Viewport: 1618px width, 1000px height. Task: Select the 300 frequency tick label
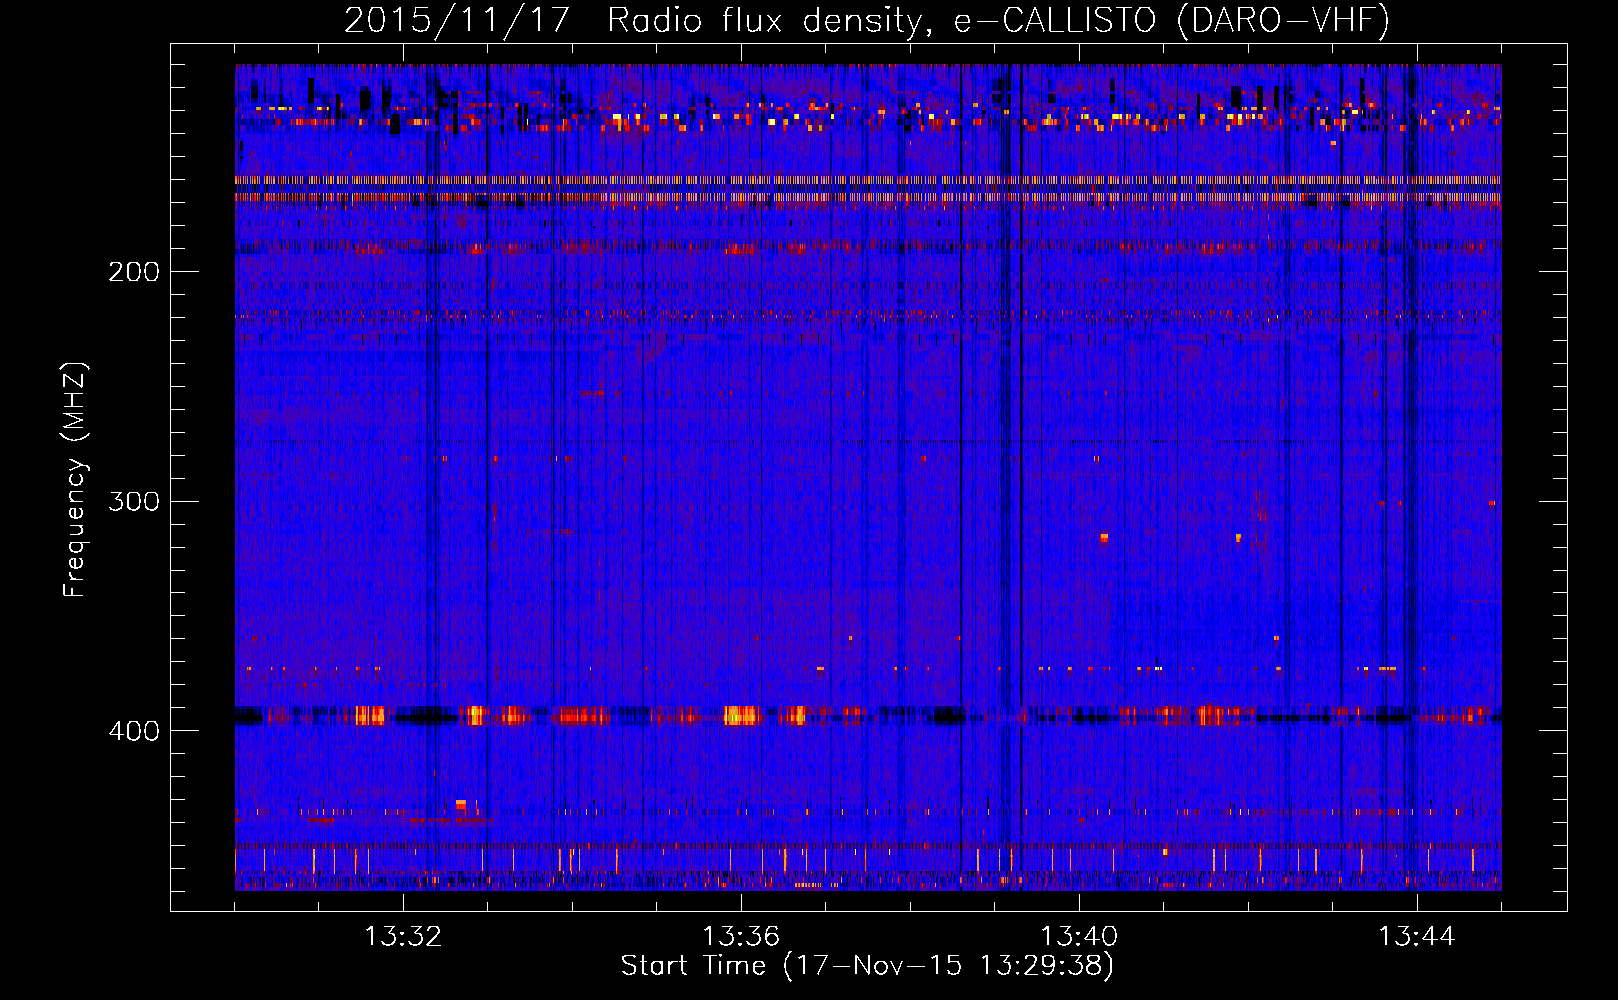(x=134, y=501)
